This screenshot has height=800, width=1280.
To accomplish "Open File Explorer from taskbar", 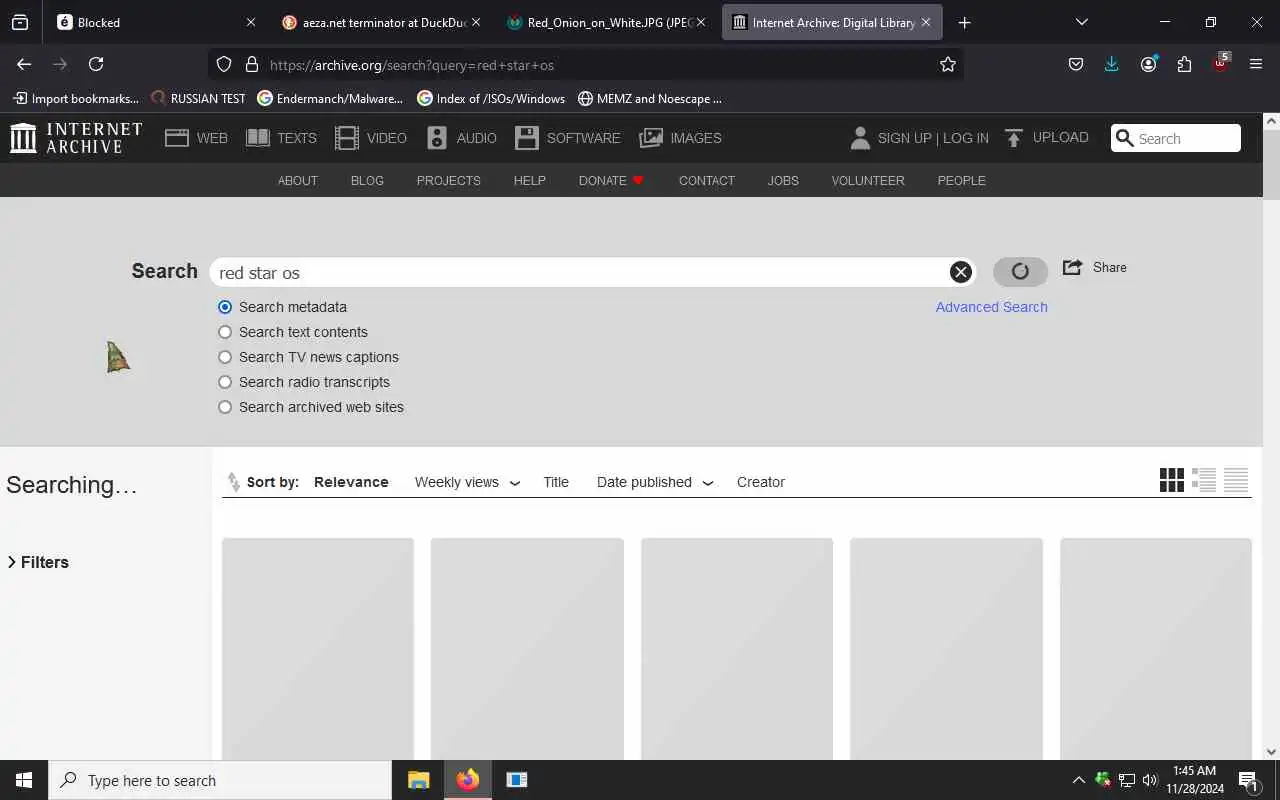I will point(418,780).
